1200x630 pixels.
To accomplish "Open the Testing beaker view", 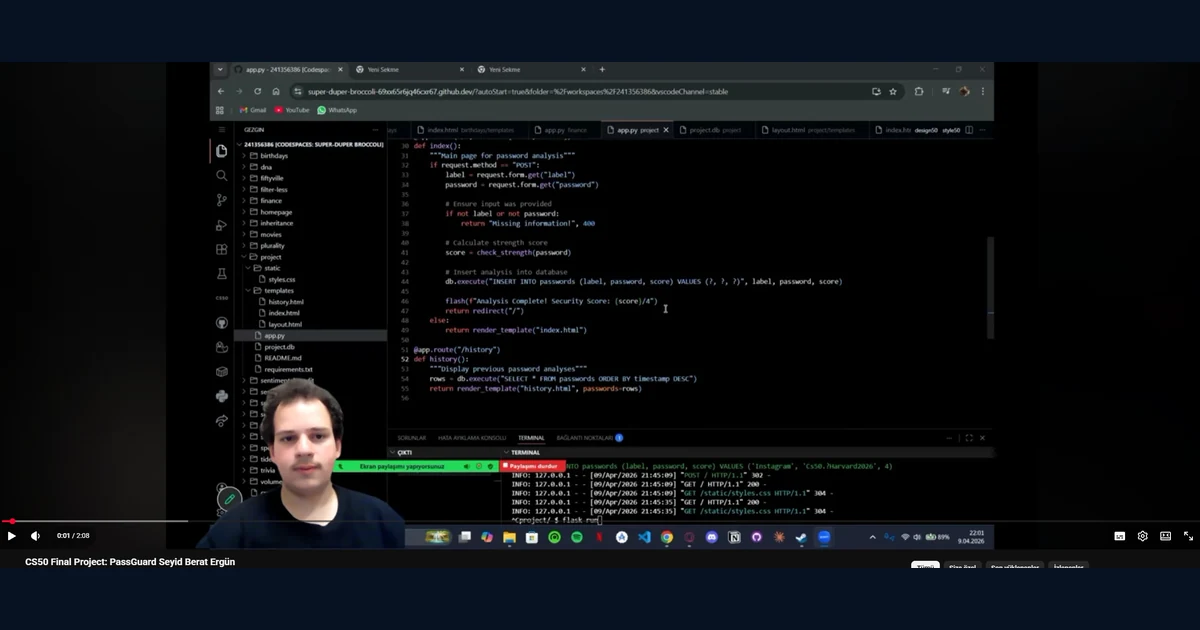I will pyautogui.click(x=222, y=273).
